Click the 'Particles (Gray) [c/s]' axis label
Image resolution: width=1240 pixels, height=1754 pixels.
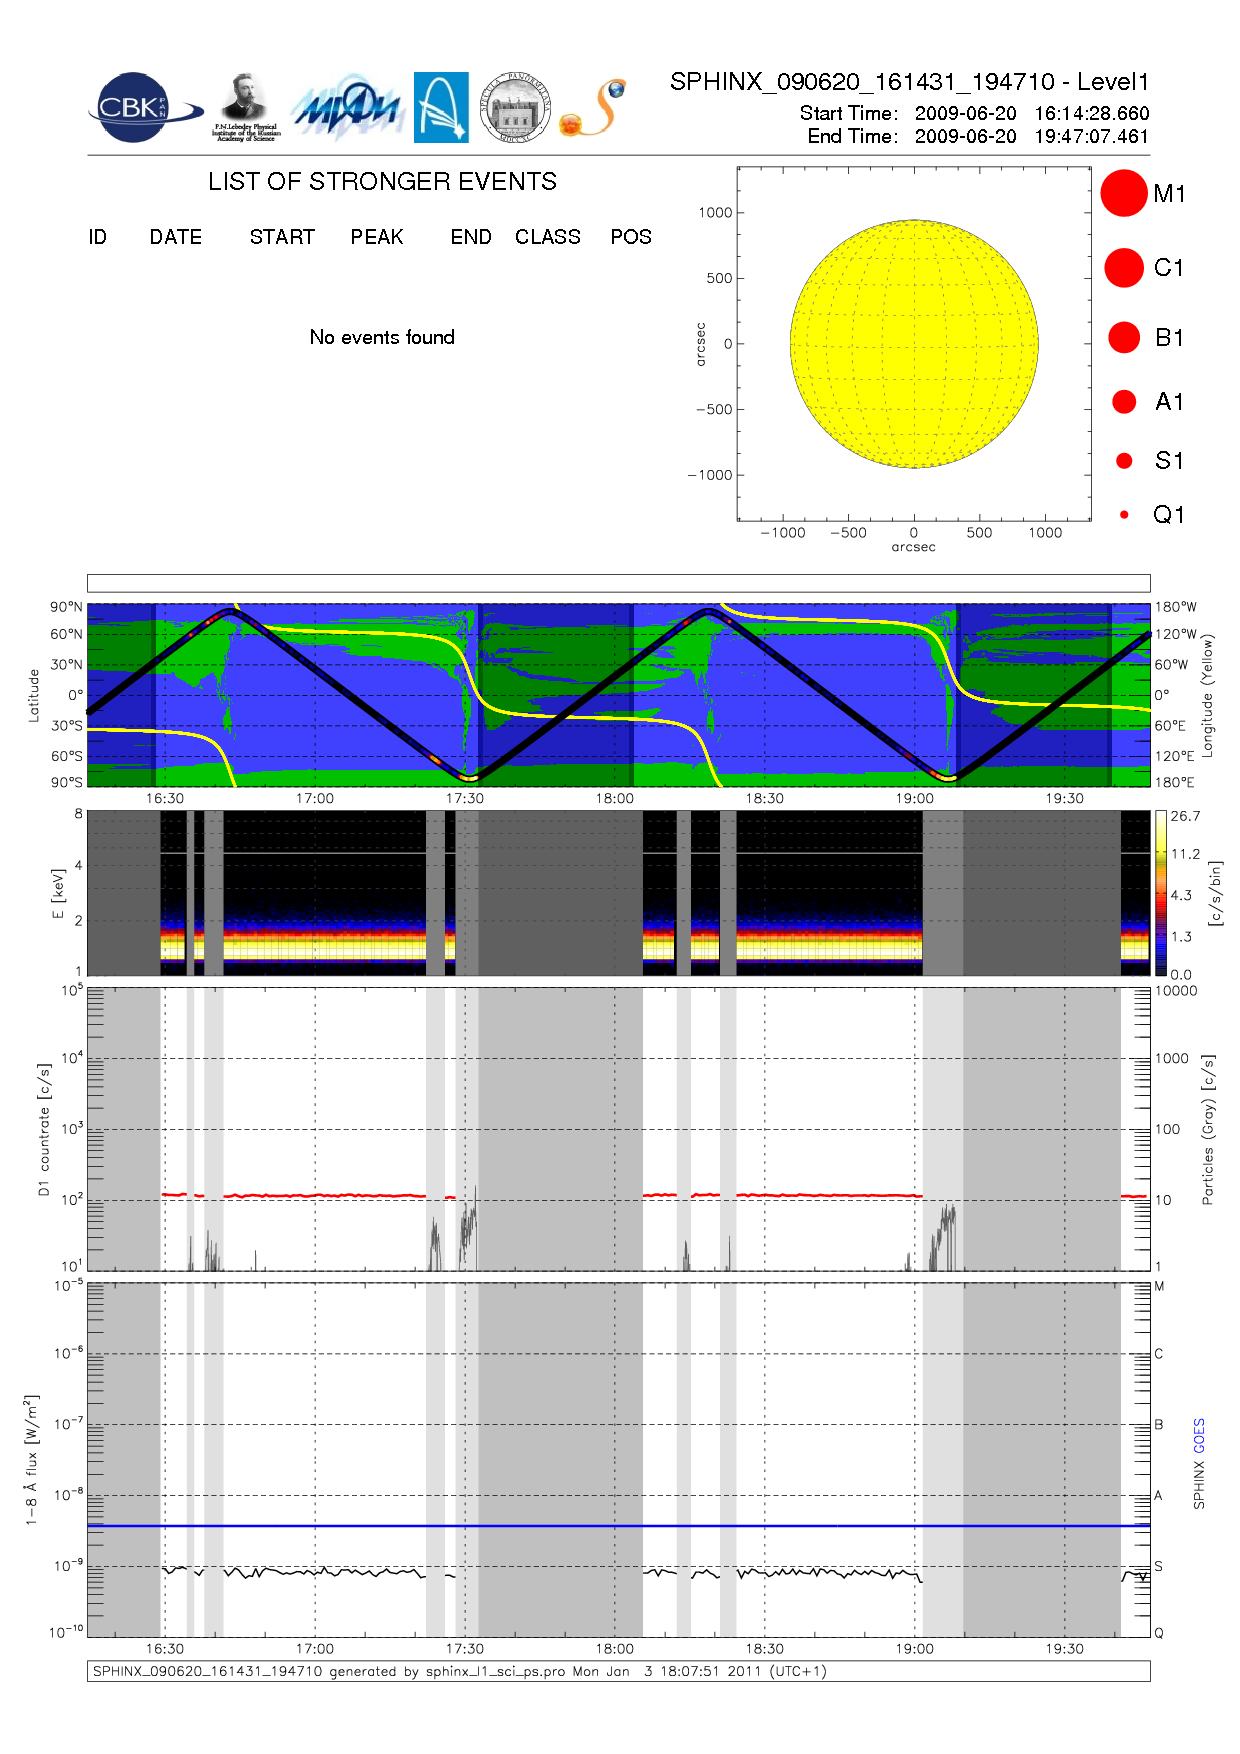(1208, 1130)
